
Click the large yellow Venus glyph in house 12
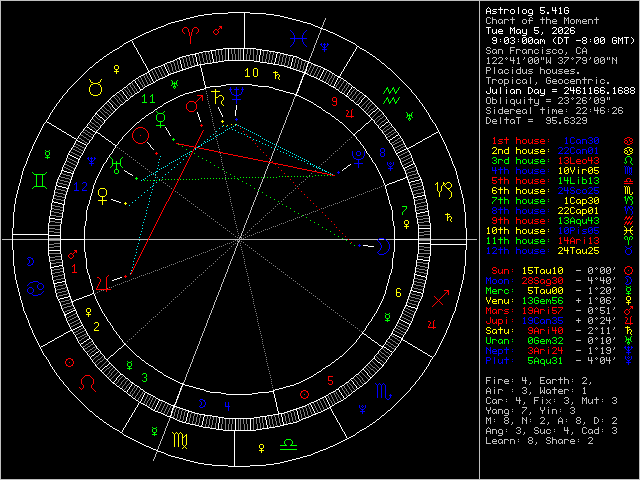103,196
